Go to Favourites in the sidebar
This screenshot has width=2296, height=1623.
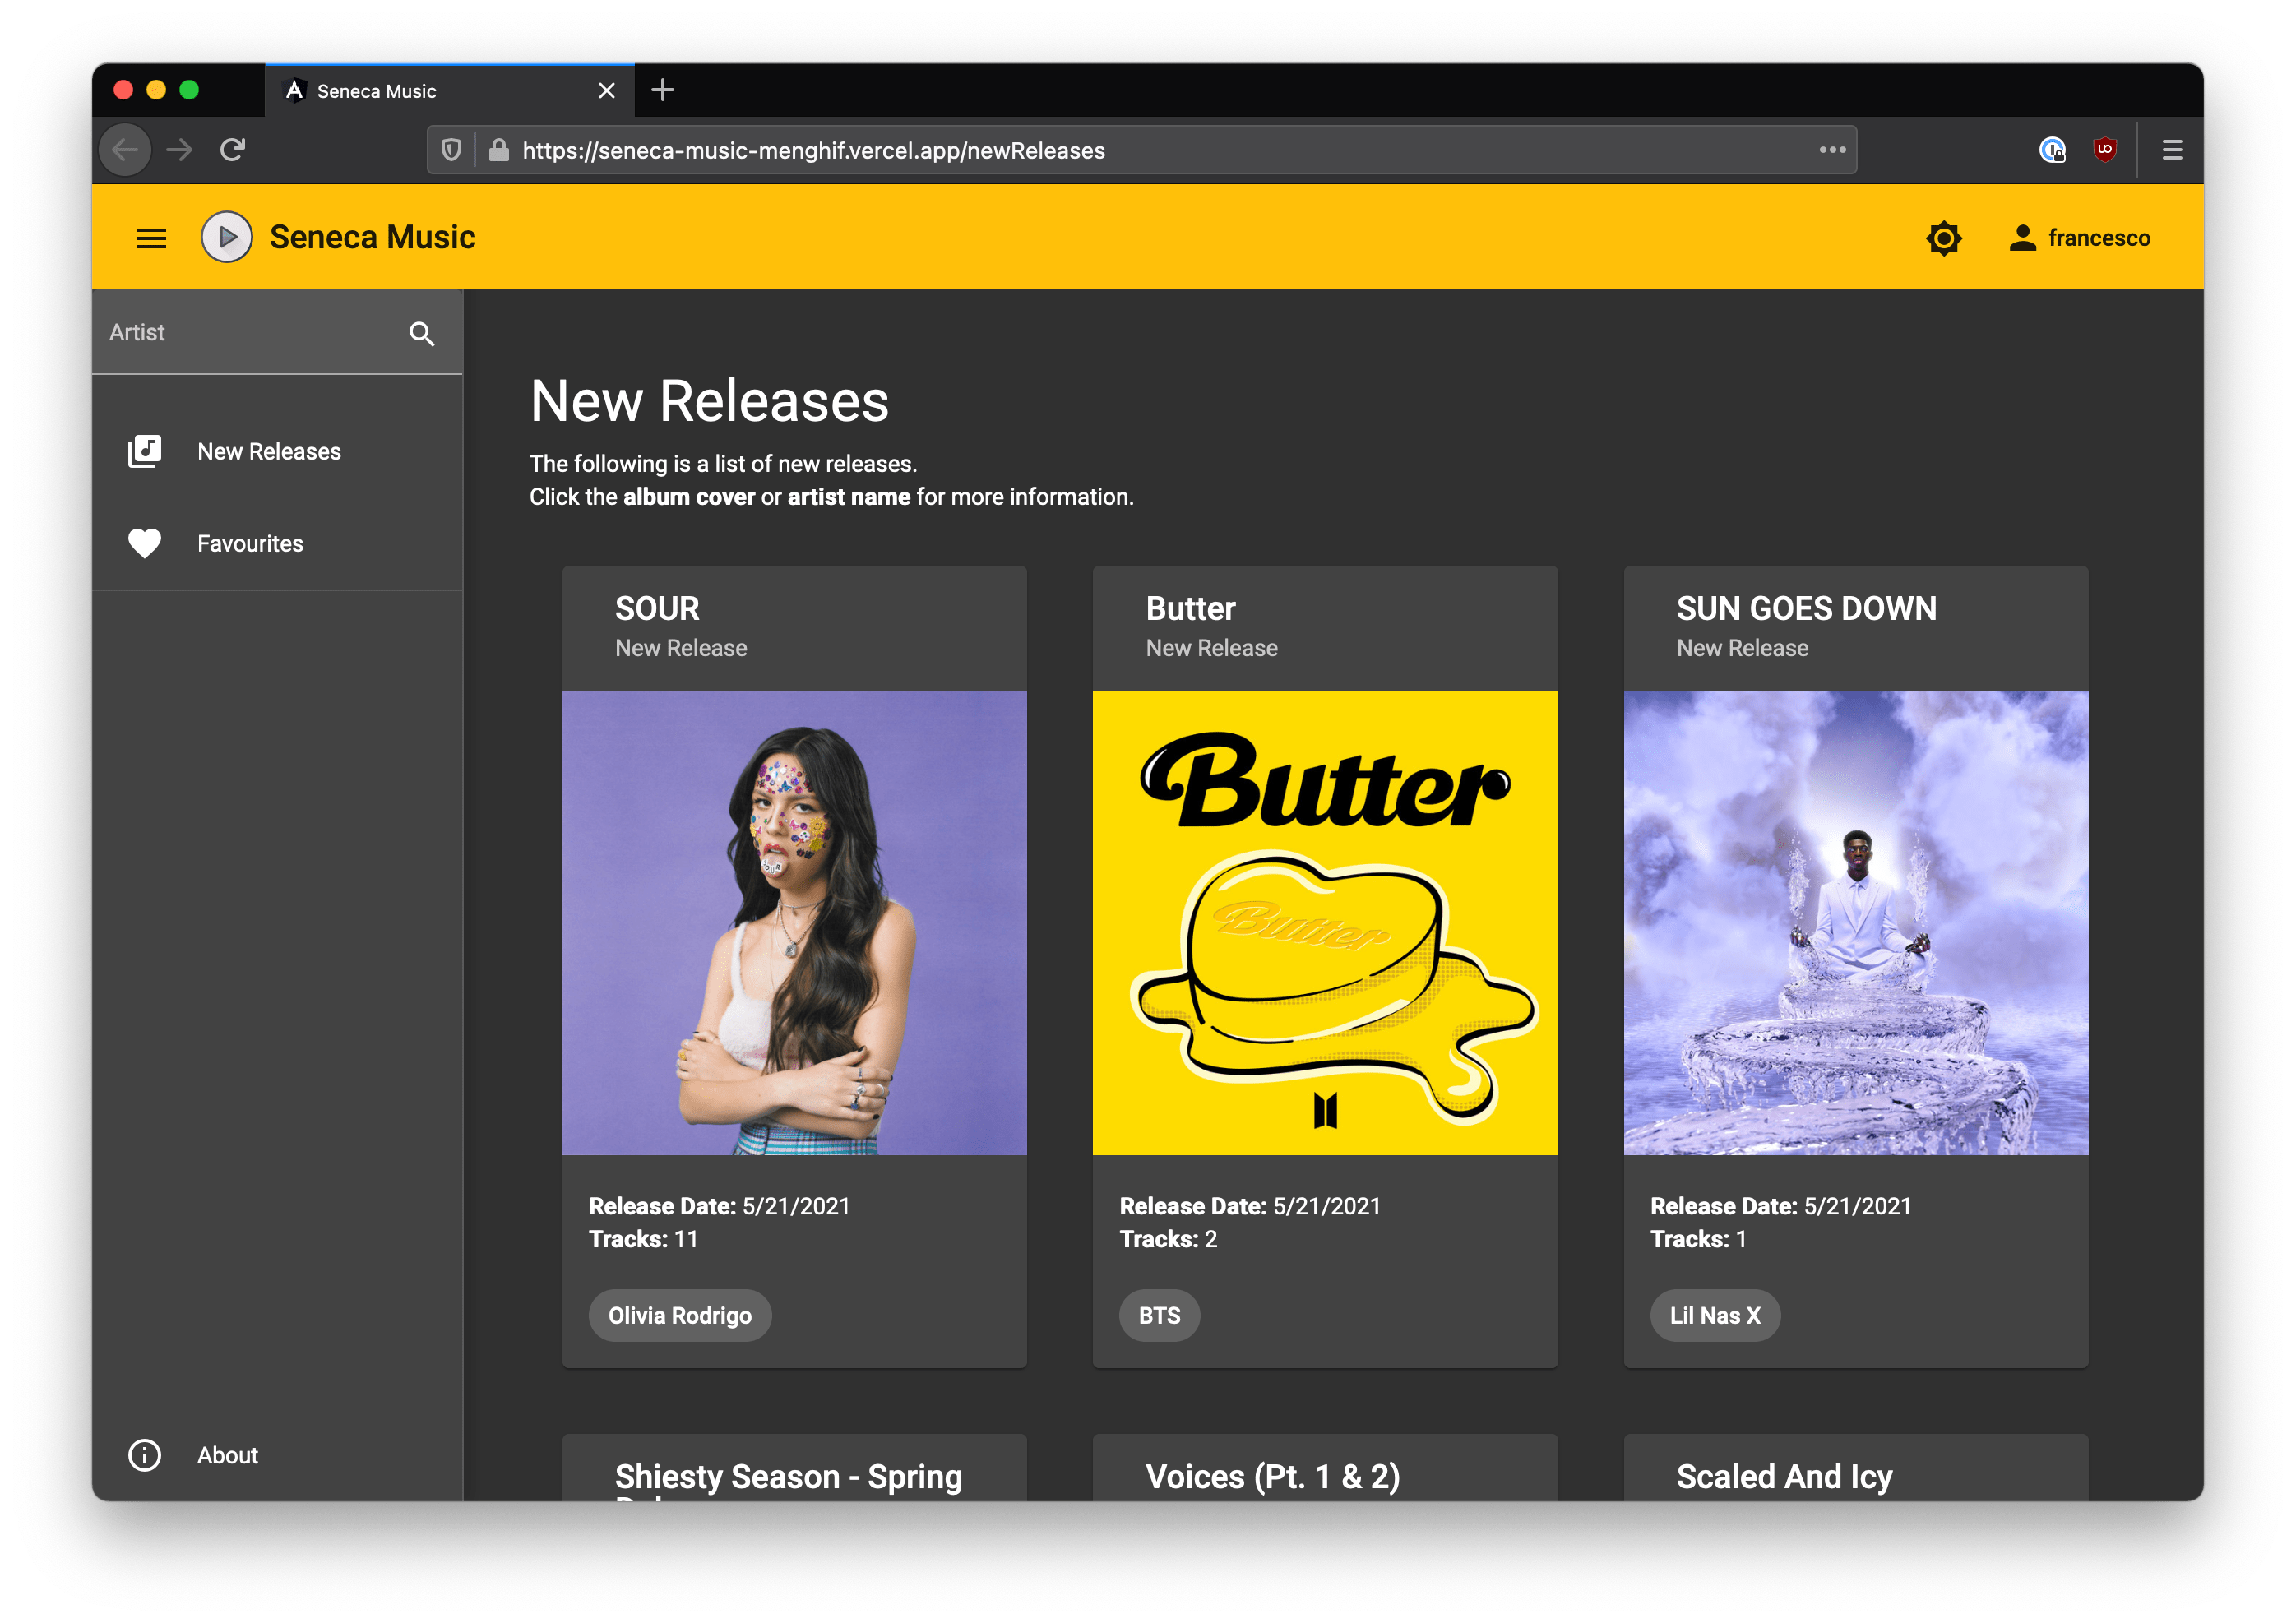tap(249, 544)
